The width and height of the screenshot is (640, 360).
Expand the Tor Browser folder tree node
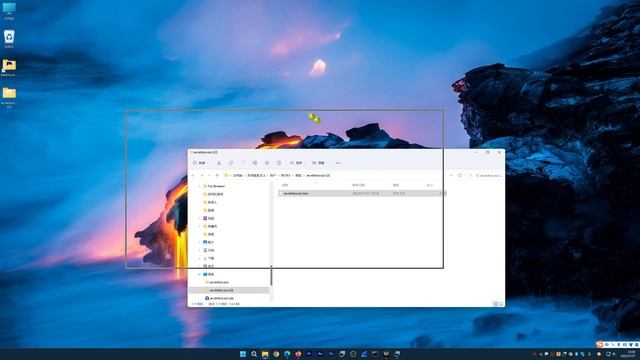tap(199, 186)
